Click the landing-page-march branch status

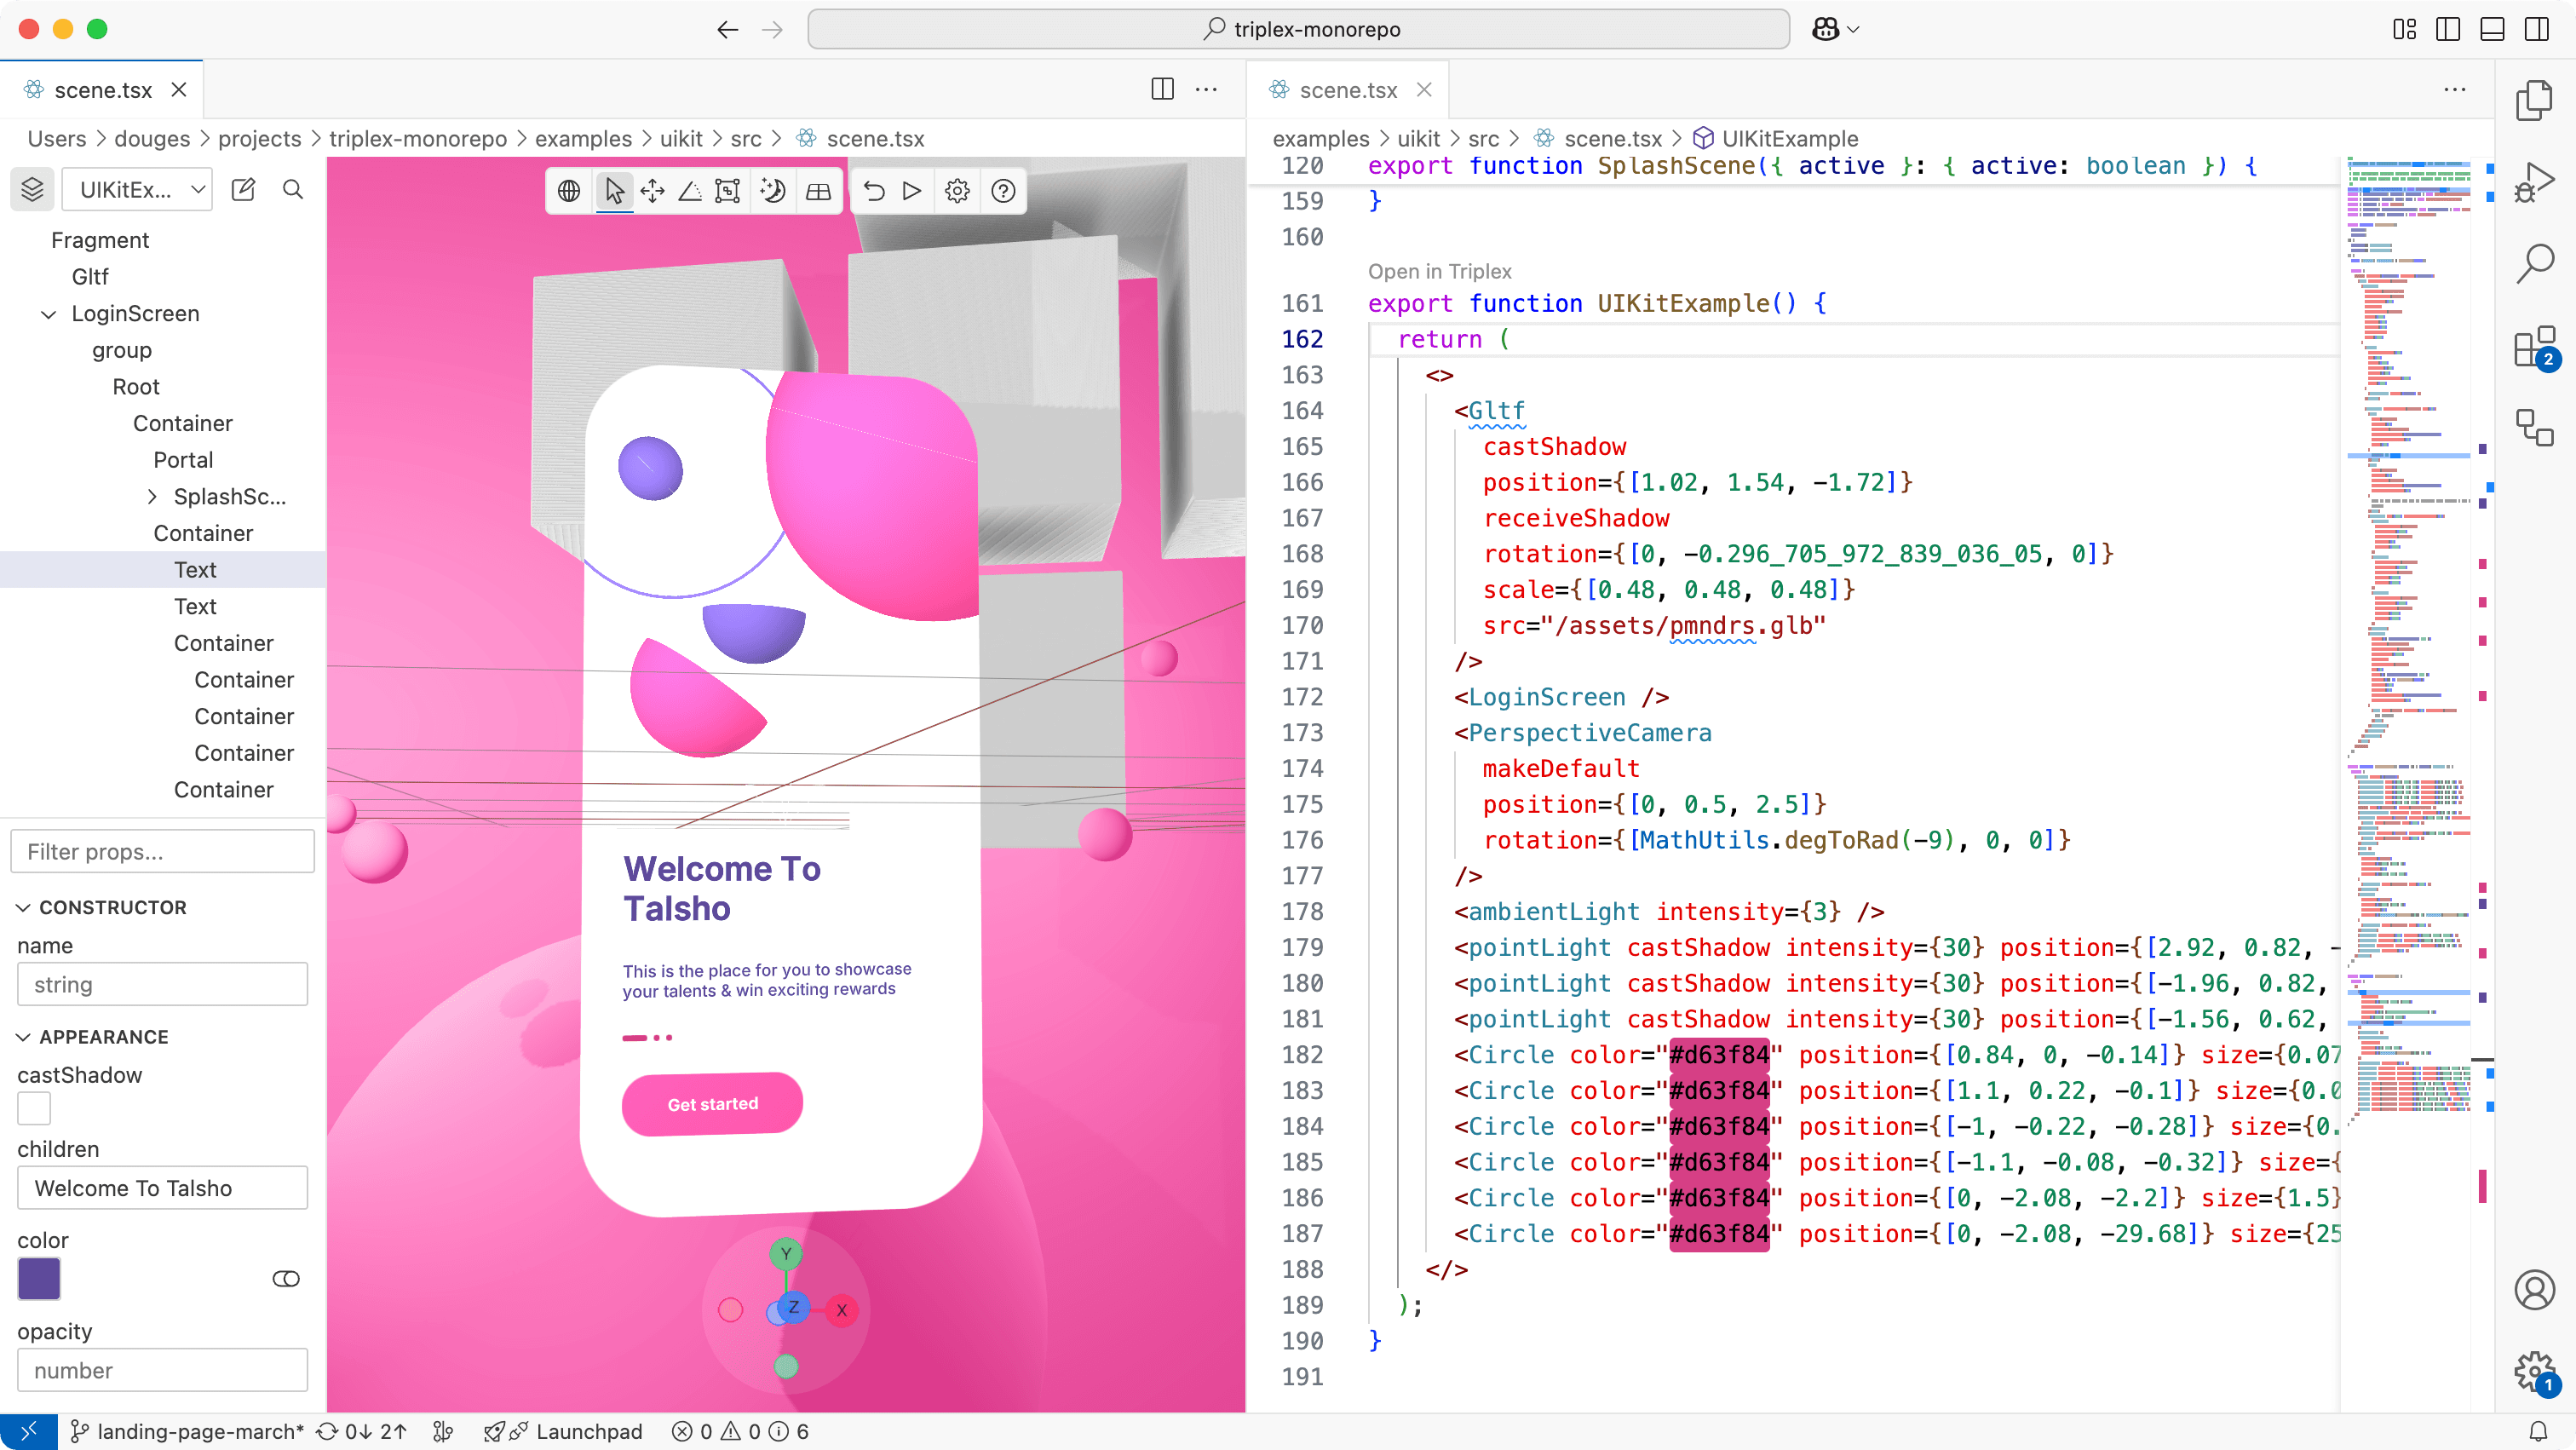pyautogui.click(x=188, y=1432)
